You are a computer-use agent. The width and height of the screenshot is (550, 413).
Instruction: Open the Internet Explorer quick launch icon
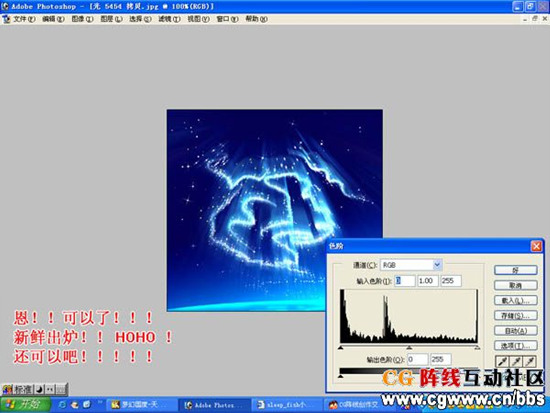(62, 405)
